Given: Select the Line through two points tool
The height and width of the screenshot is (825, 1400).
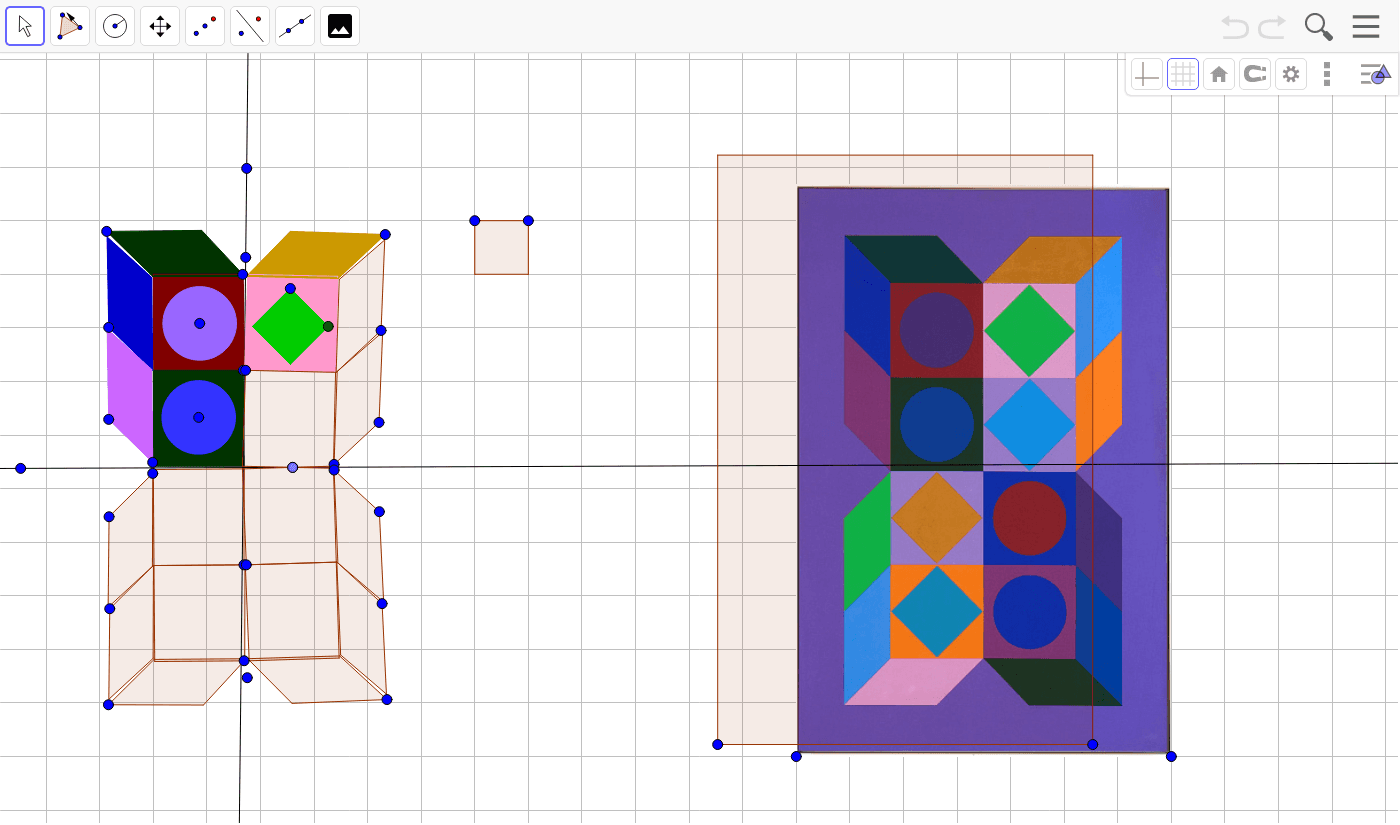Looking at the screenshot, I should (x=295, y=26).
